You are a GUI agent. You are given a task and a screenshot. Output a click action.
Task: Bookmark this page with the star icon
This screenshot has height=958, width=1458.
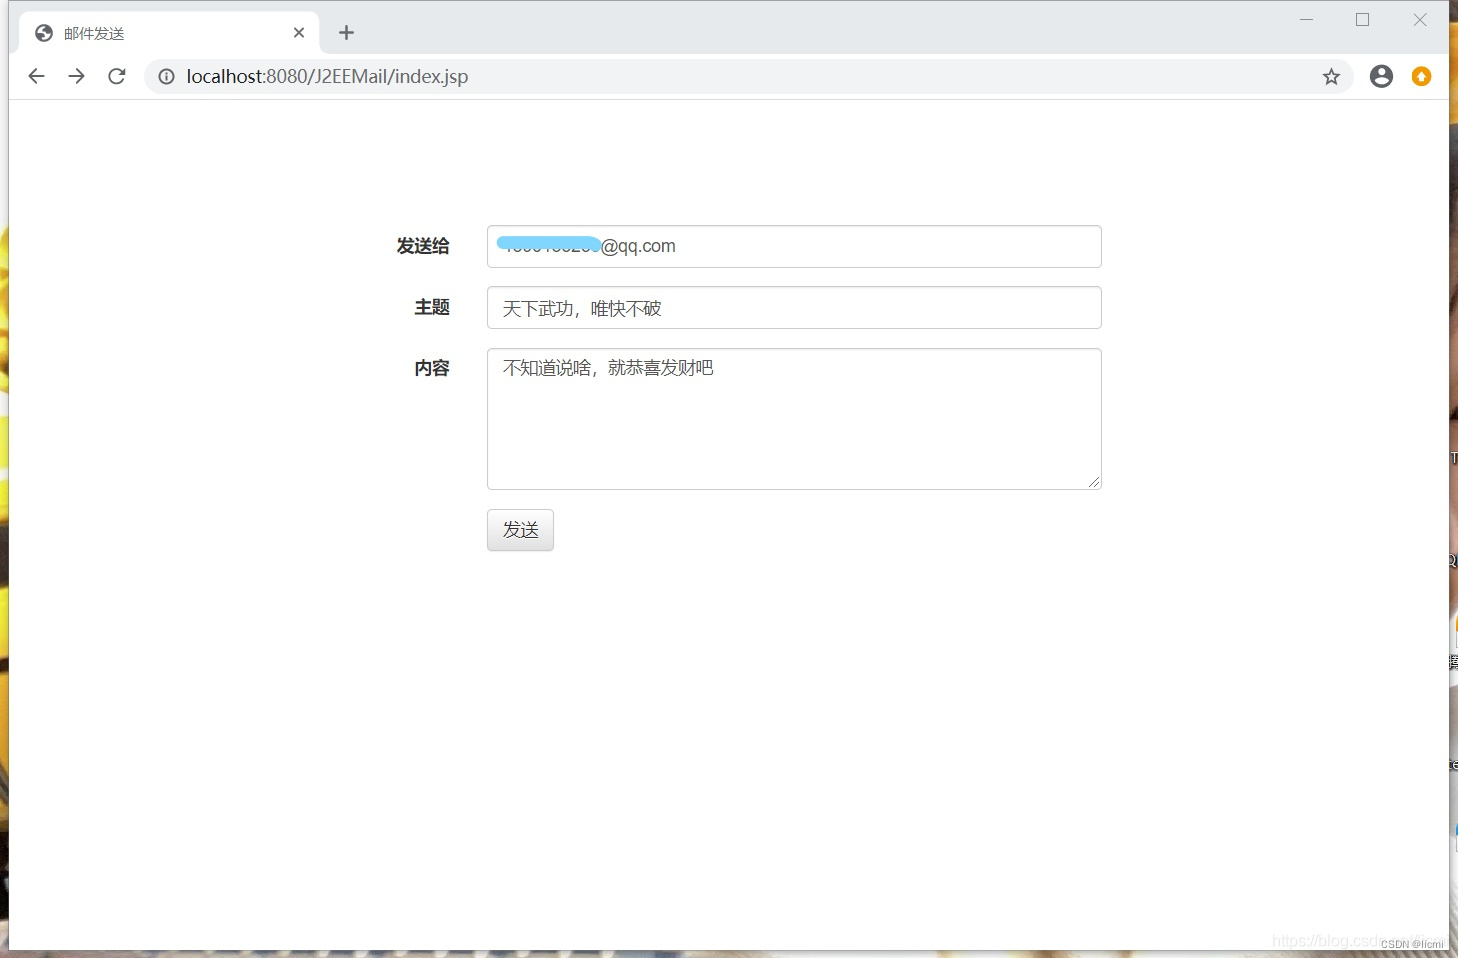coord(1331,76)
